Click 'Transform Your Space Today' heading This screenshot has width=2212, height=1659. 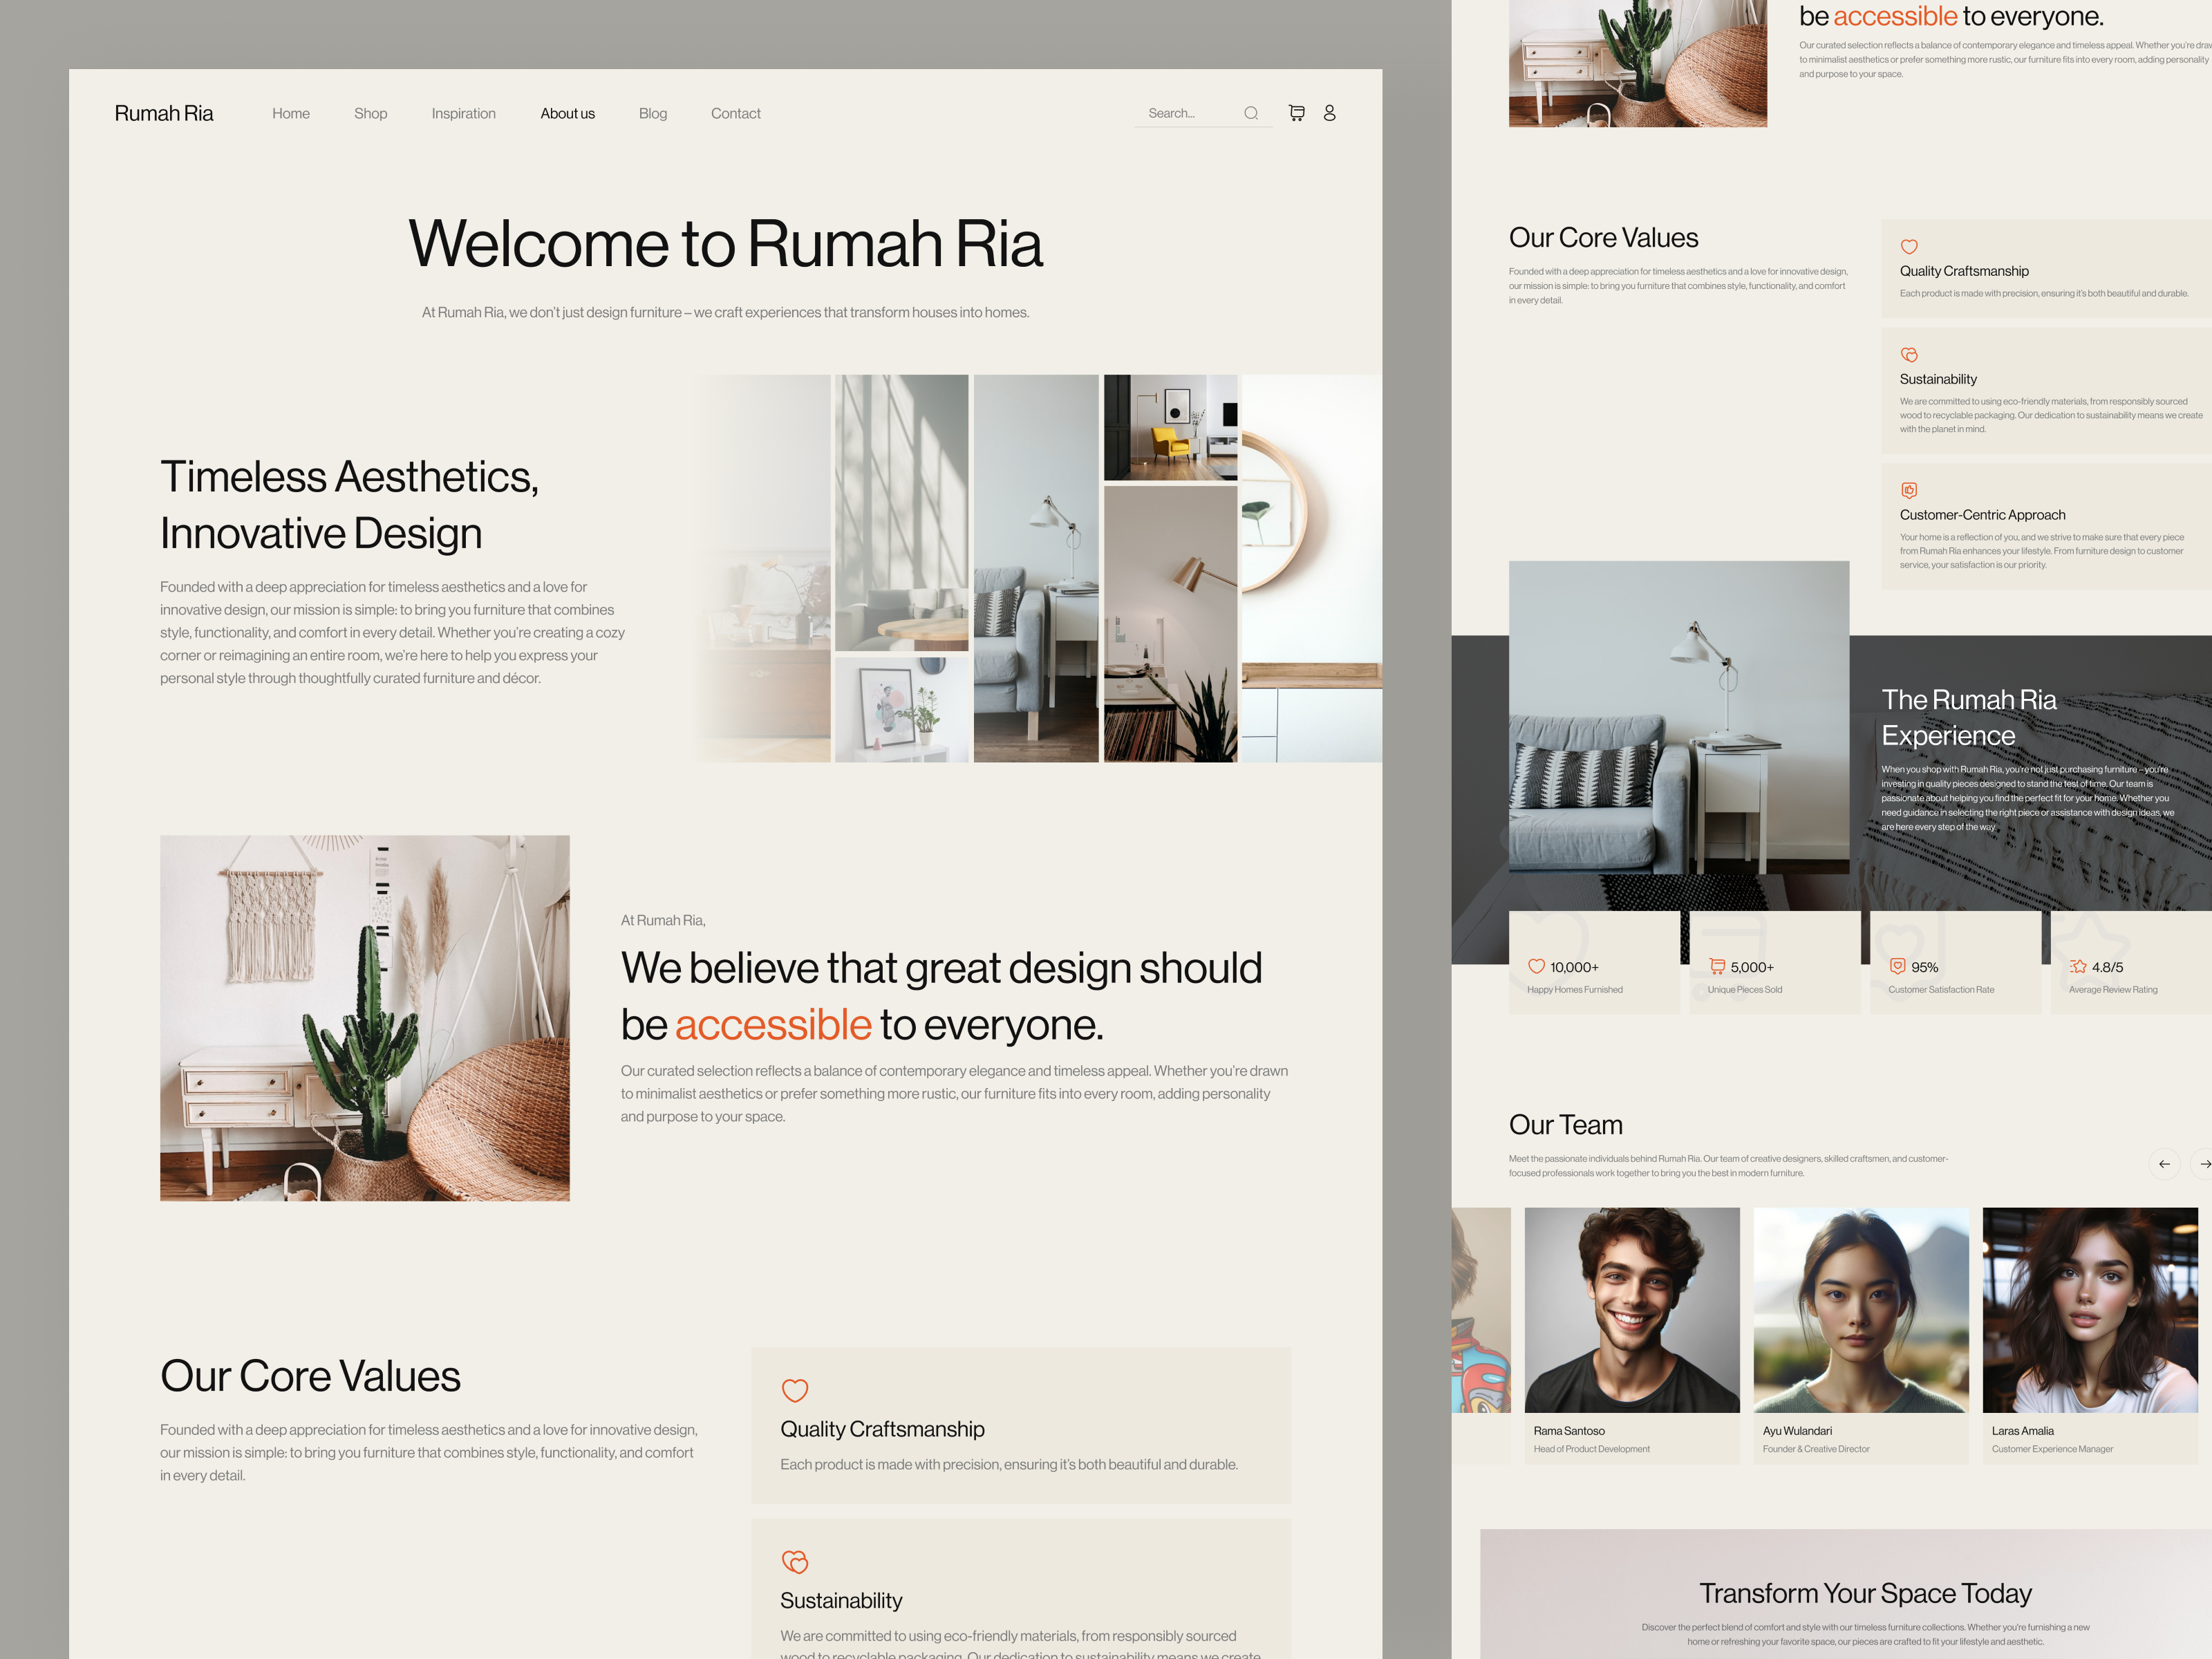[x=1865, y=1593]
